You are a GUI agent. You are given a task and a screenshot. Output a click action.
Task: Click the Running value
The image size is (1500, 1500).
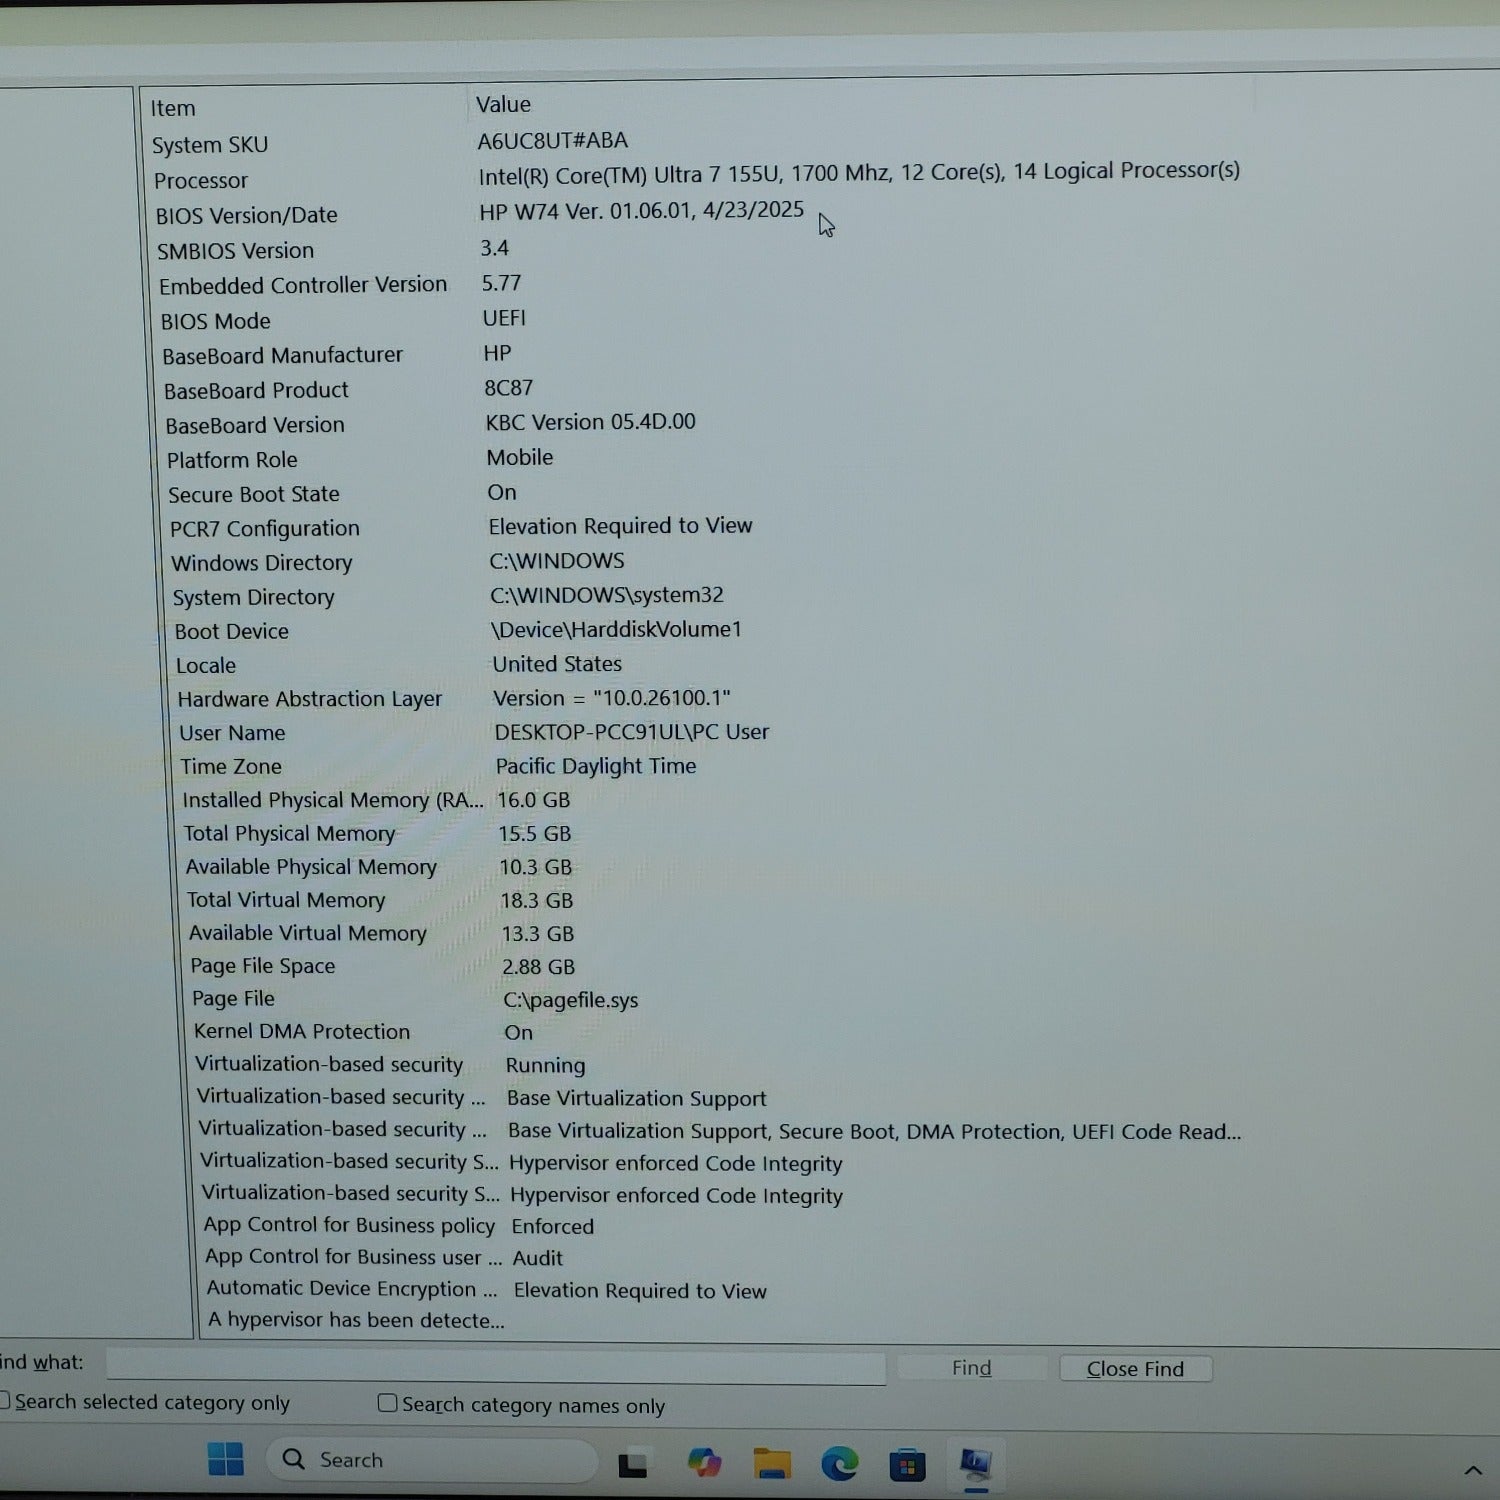(545, 1065)
